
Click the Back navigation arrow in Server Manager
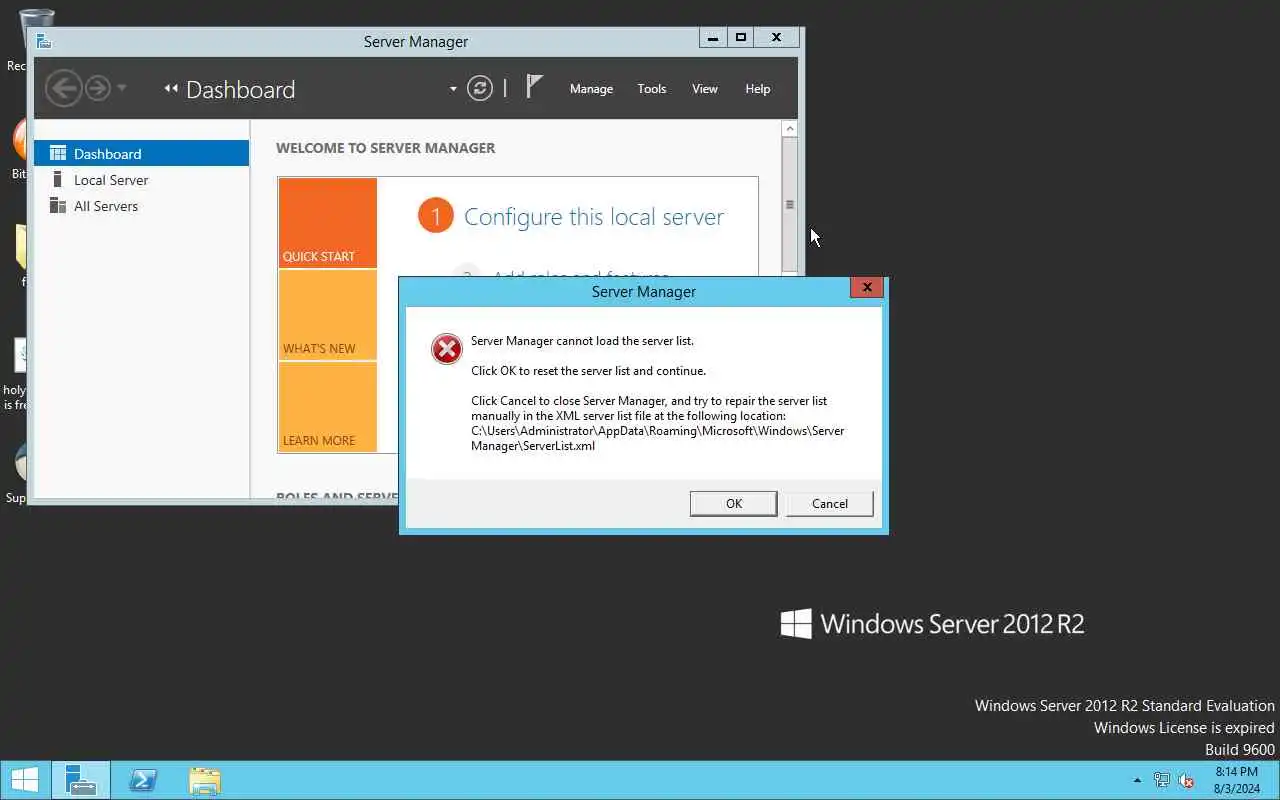tap(63, 88)
